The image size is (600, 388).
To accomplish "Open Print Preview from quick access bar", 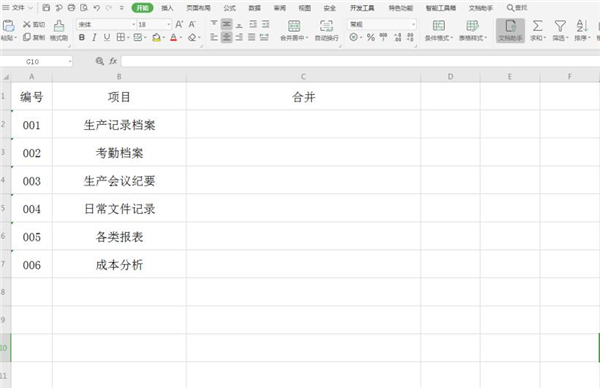I will 84,8.
